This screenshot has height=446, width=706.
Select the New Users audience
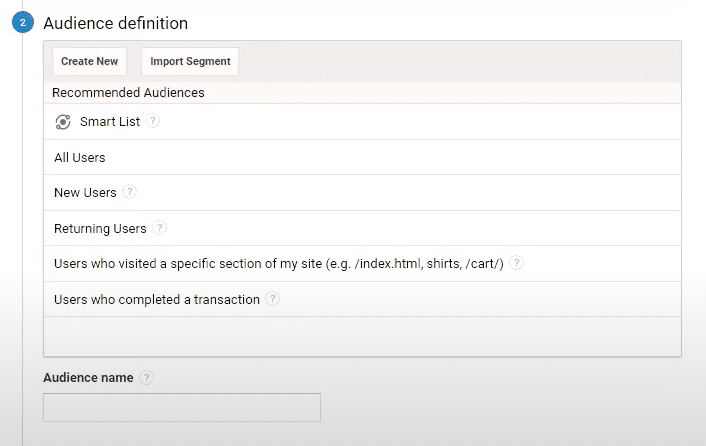pos(362,193)
